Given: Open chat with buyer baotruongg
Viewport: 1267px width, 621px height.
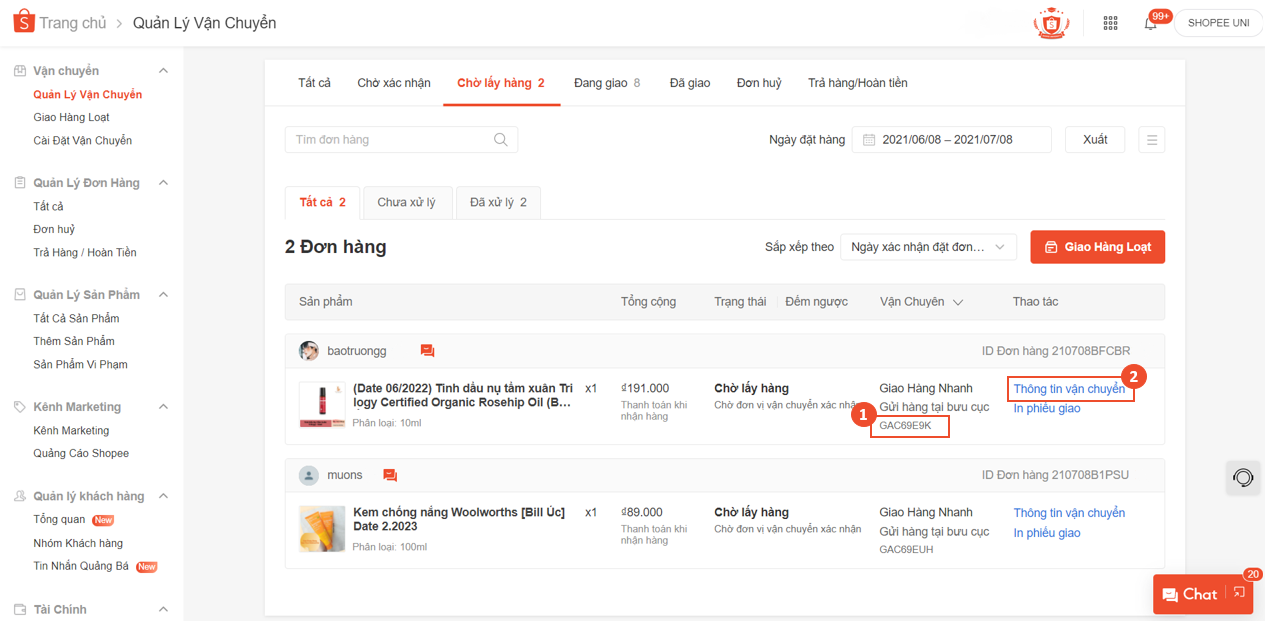Looking at the screenshot, I should [x=428, y=351].
